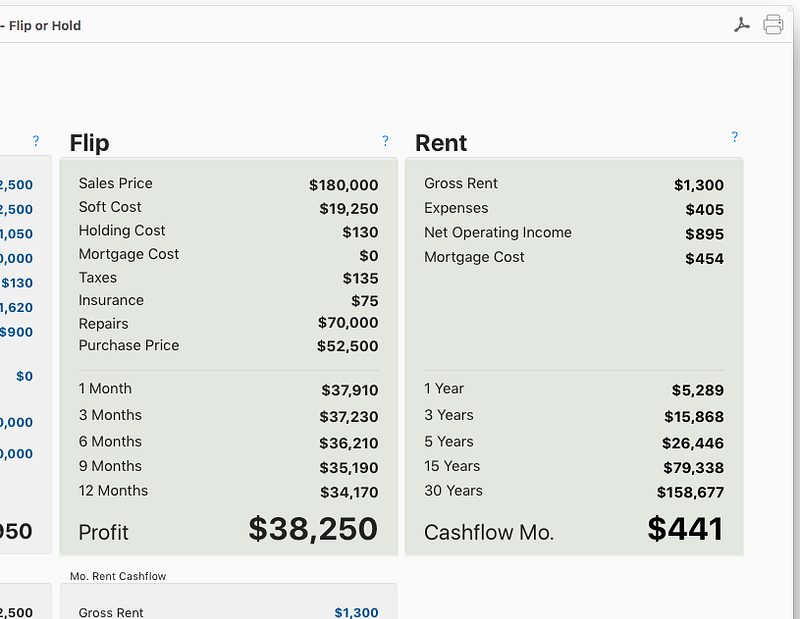Click the Mo. Rent Cashflow label
Viewport: 800px width, 619px height.
point(118,576)
